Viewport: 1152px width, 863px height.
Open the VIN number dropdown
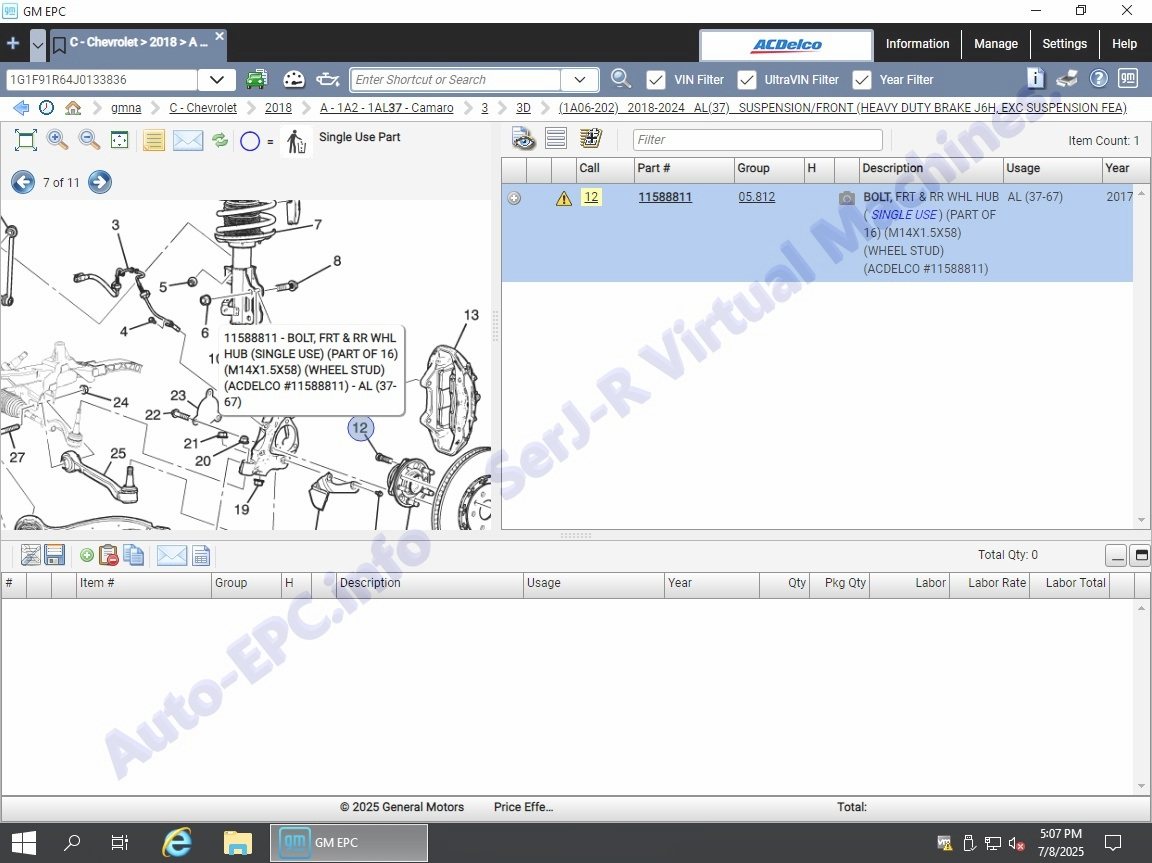click(216, 79)
